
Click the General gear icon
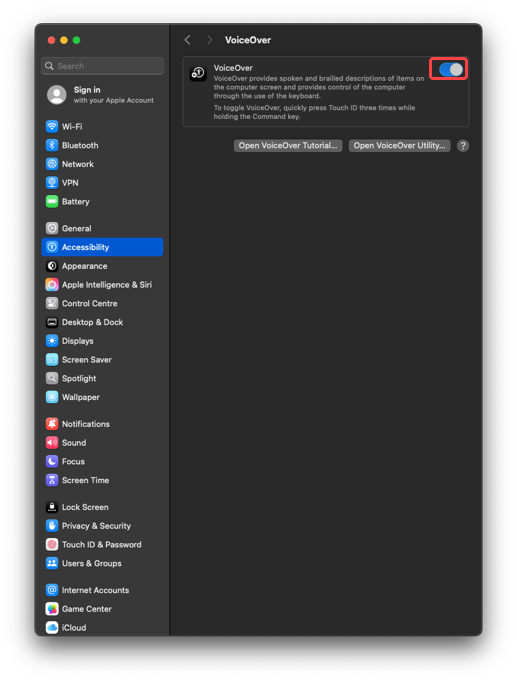(52, 228)
